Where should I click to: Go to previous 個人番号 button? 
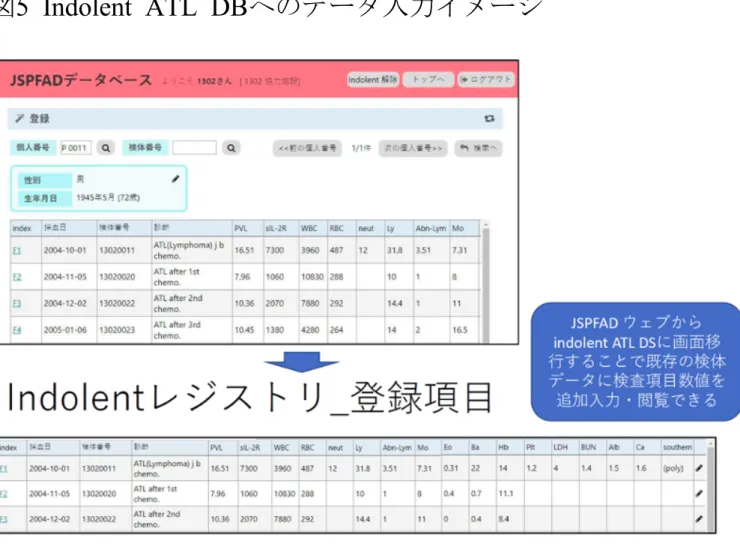(307, 148)
